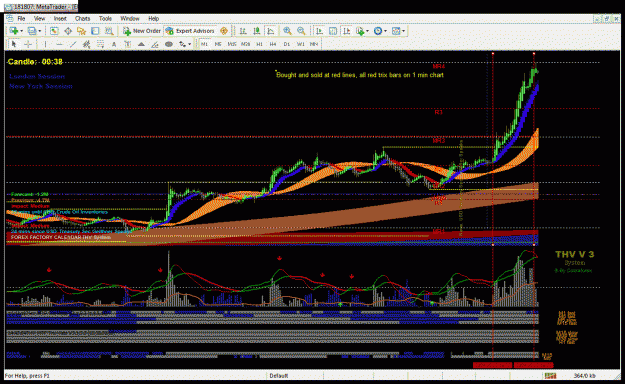This screenshot has height=384, width=625.
Task: Toggle the Terminal panel icon
Action: click(95, 31)
